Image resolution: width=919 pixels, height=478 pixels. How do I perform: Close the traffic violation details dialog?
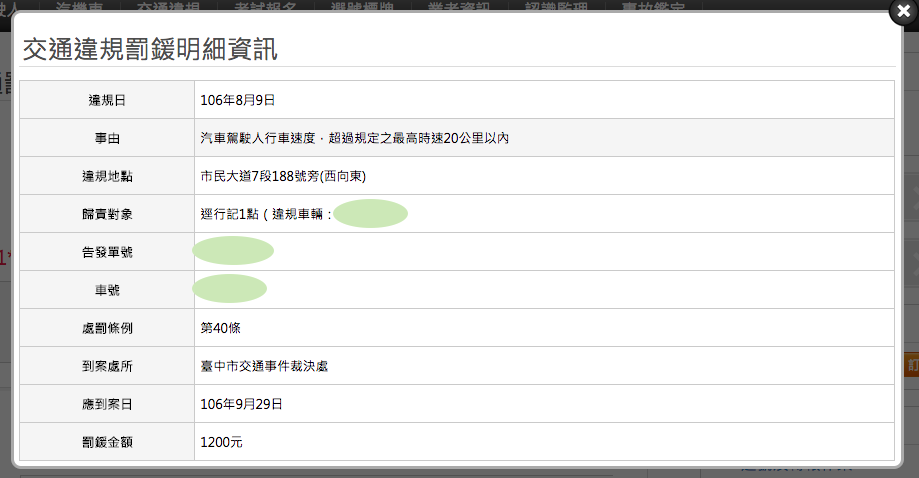click(903, 12)
